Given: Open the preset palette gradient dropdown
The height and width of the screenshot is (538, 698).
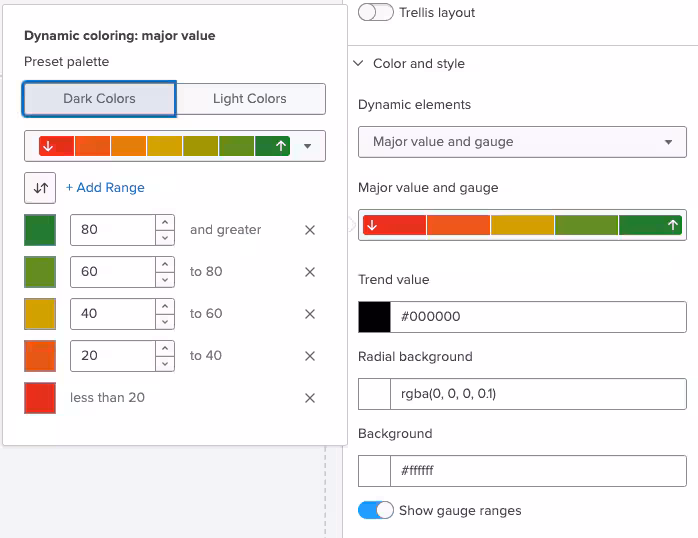Looking at the screenshot, I should tap(307, 146).
